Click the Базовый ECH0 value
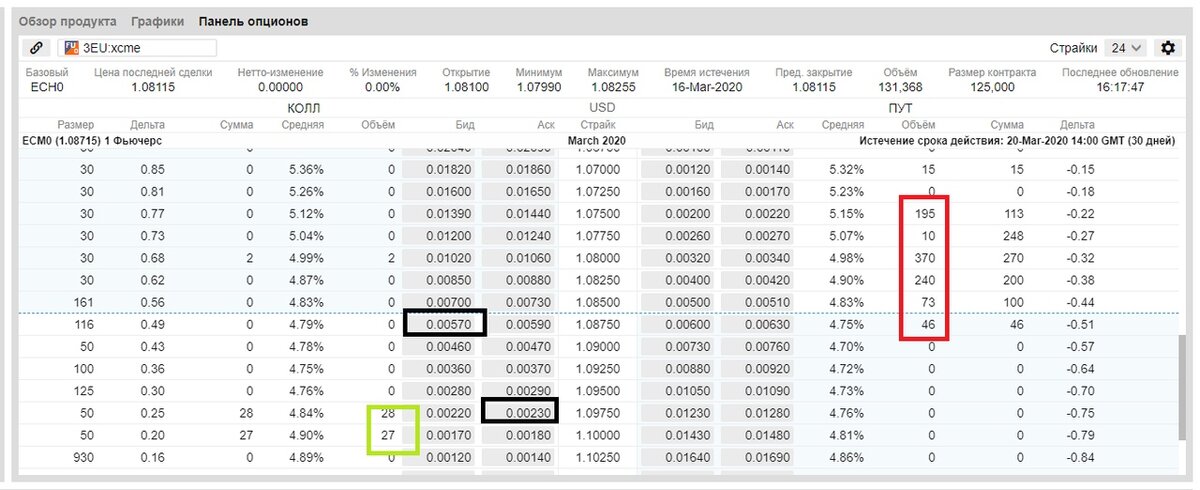 (47, 87)
